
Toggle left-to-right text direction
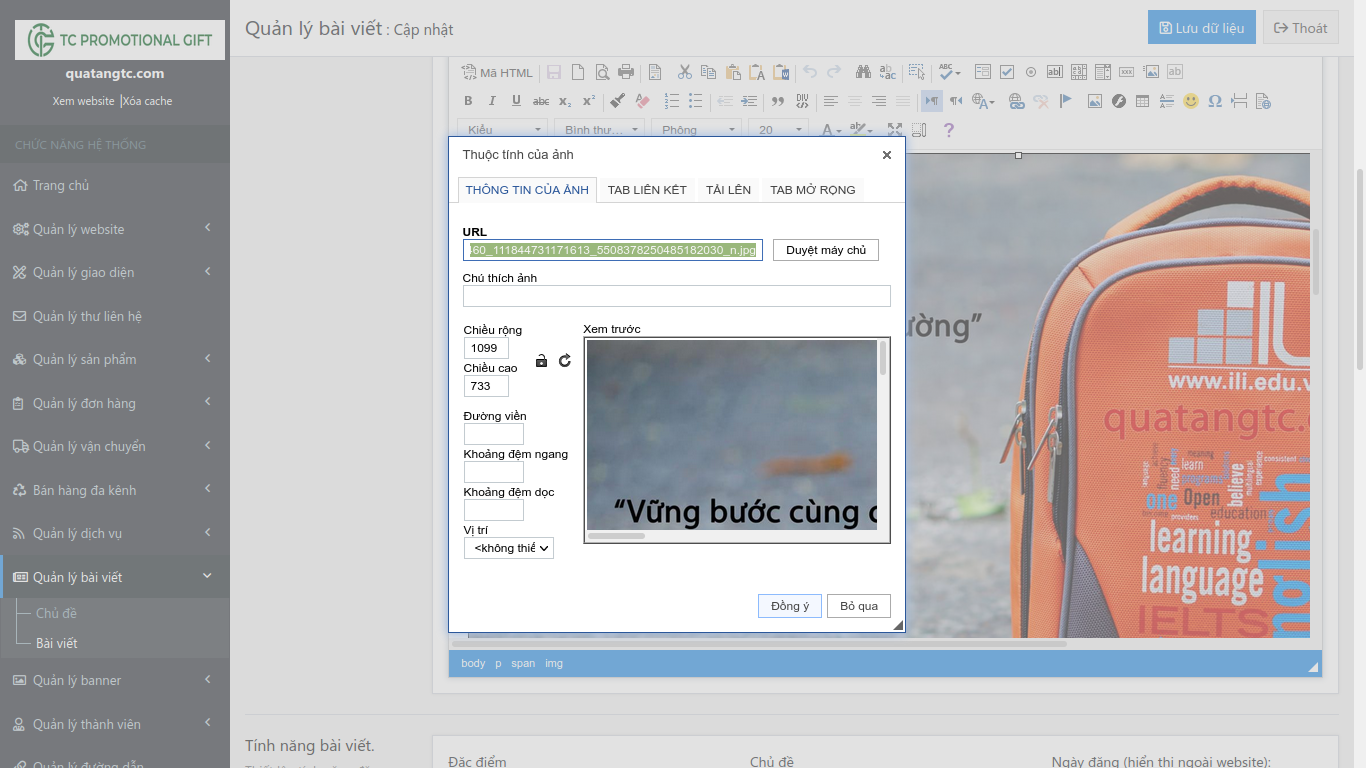932,101
